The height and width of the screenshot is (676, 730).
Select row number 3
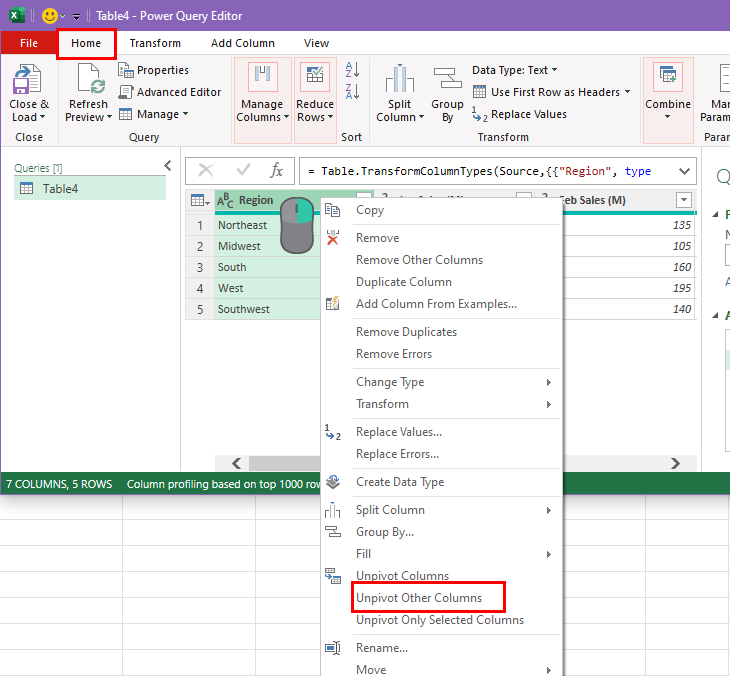click(200, 267)
